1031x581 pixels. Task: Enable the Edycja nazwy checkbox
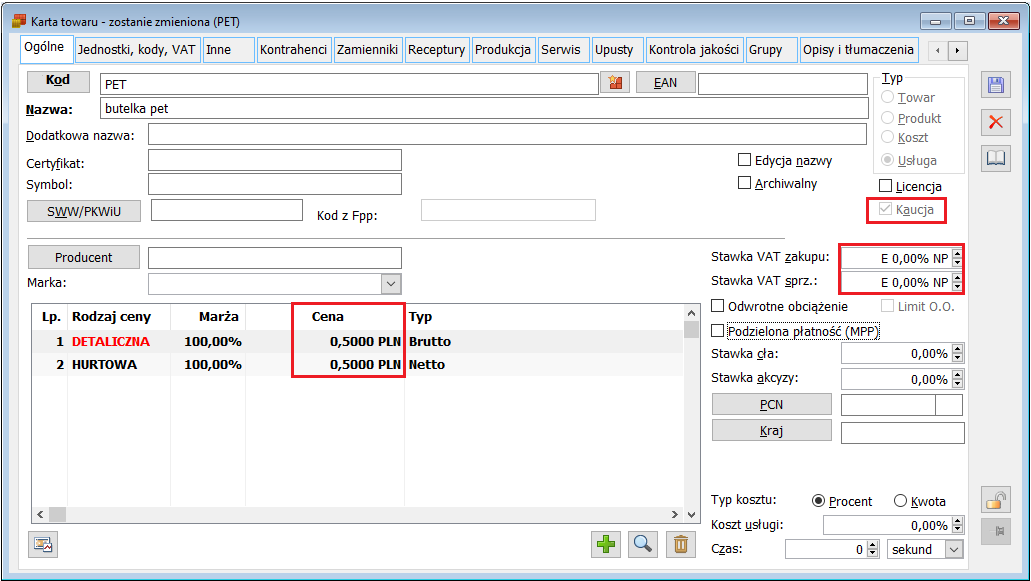[x=744, y=160]
